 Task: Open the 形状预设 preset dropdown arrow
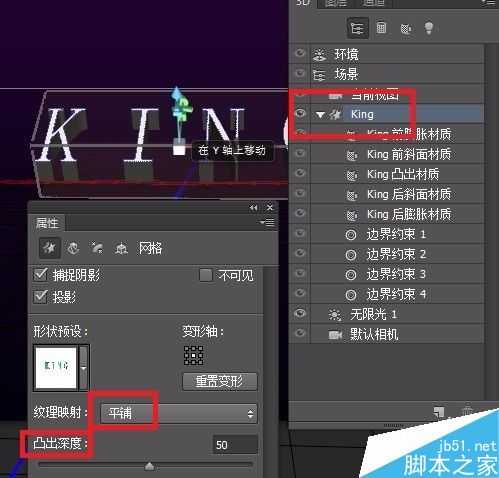pyautogui.click(x=84, y=368)
